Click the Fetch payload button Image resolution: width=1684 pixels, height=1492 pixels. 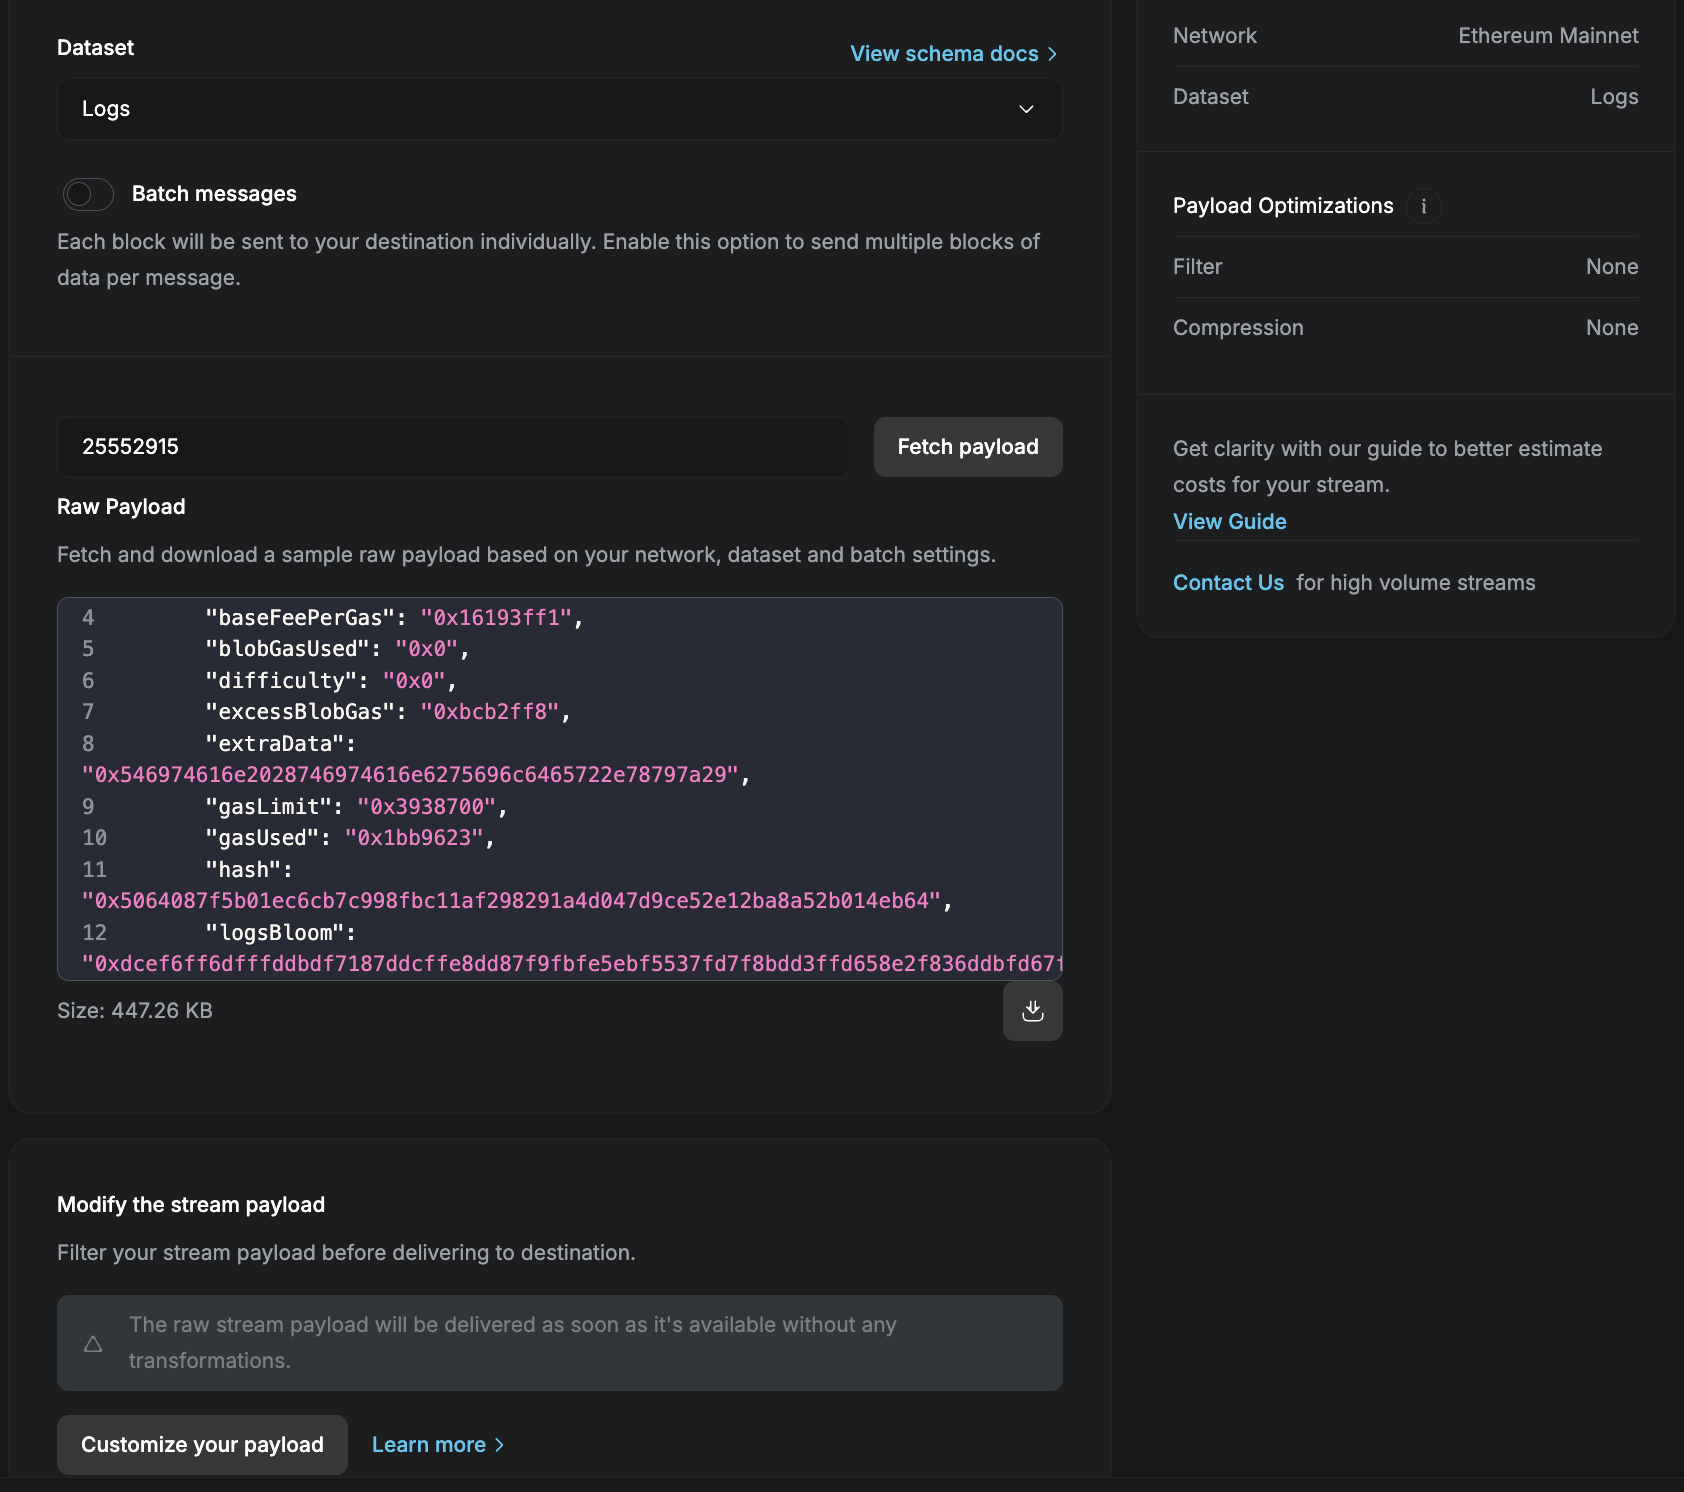coord(967,447)
